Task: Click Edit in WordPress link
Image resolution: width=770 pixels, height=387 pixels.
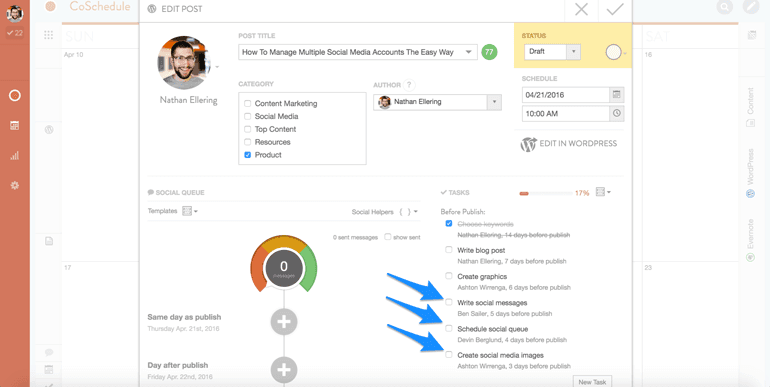Action: pyautogui.click(x=568, y=144)
